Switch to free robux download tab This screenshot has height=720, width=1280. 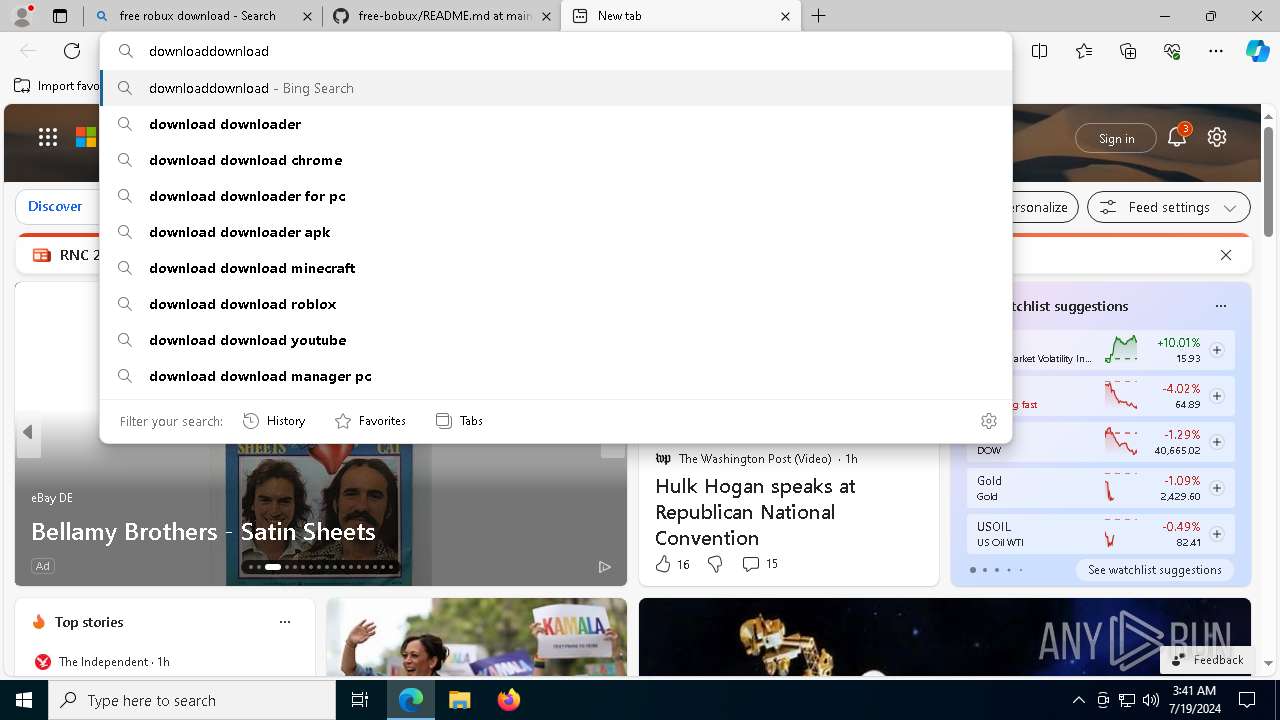(204, 16)
